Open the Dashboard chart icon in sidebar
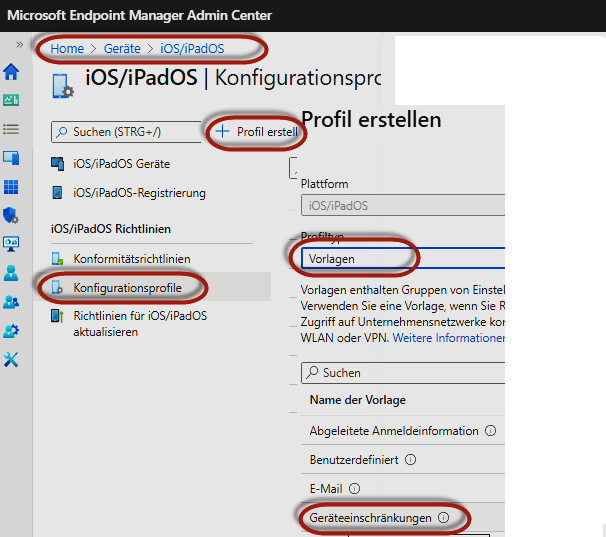The image size is (606, 537). pyautogui.click(x=12, y=100)
